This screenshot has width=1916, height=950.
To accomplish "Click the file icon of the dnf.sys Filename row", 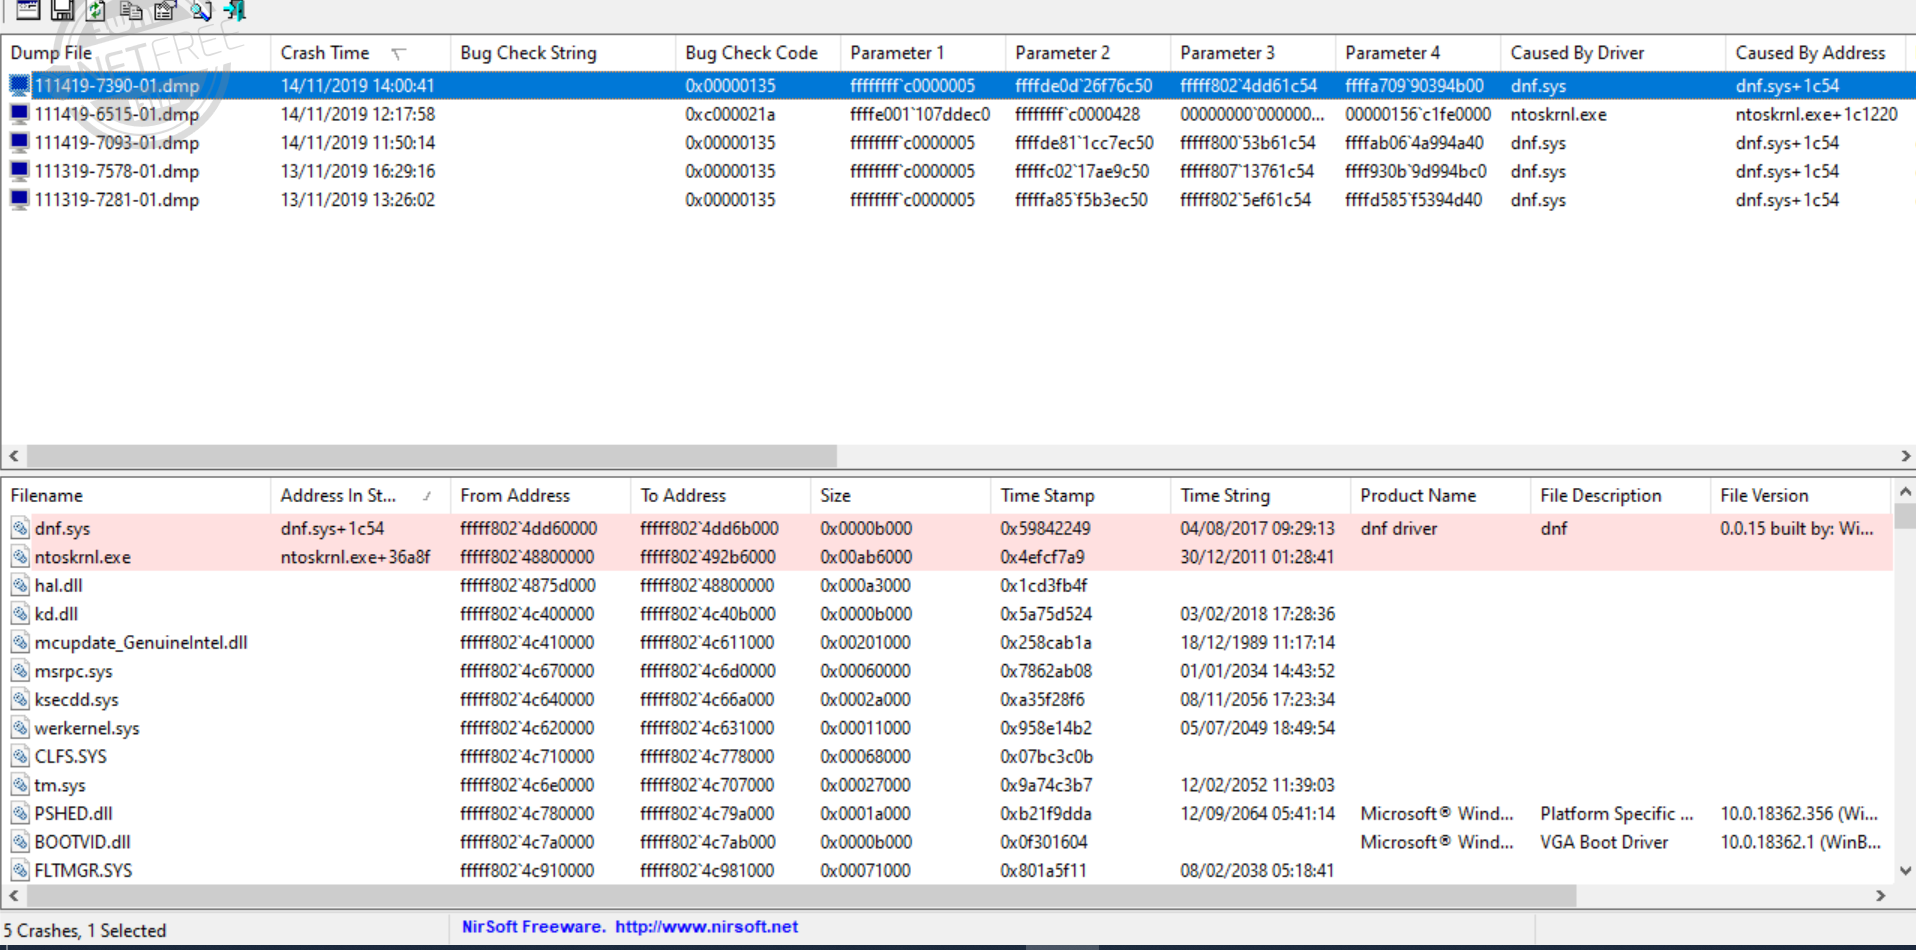I will pos(20,528).
